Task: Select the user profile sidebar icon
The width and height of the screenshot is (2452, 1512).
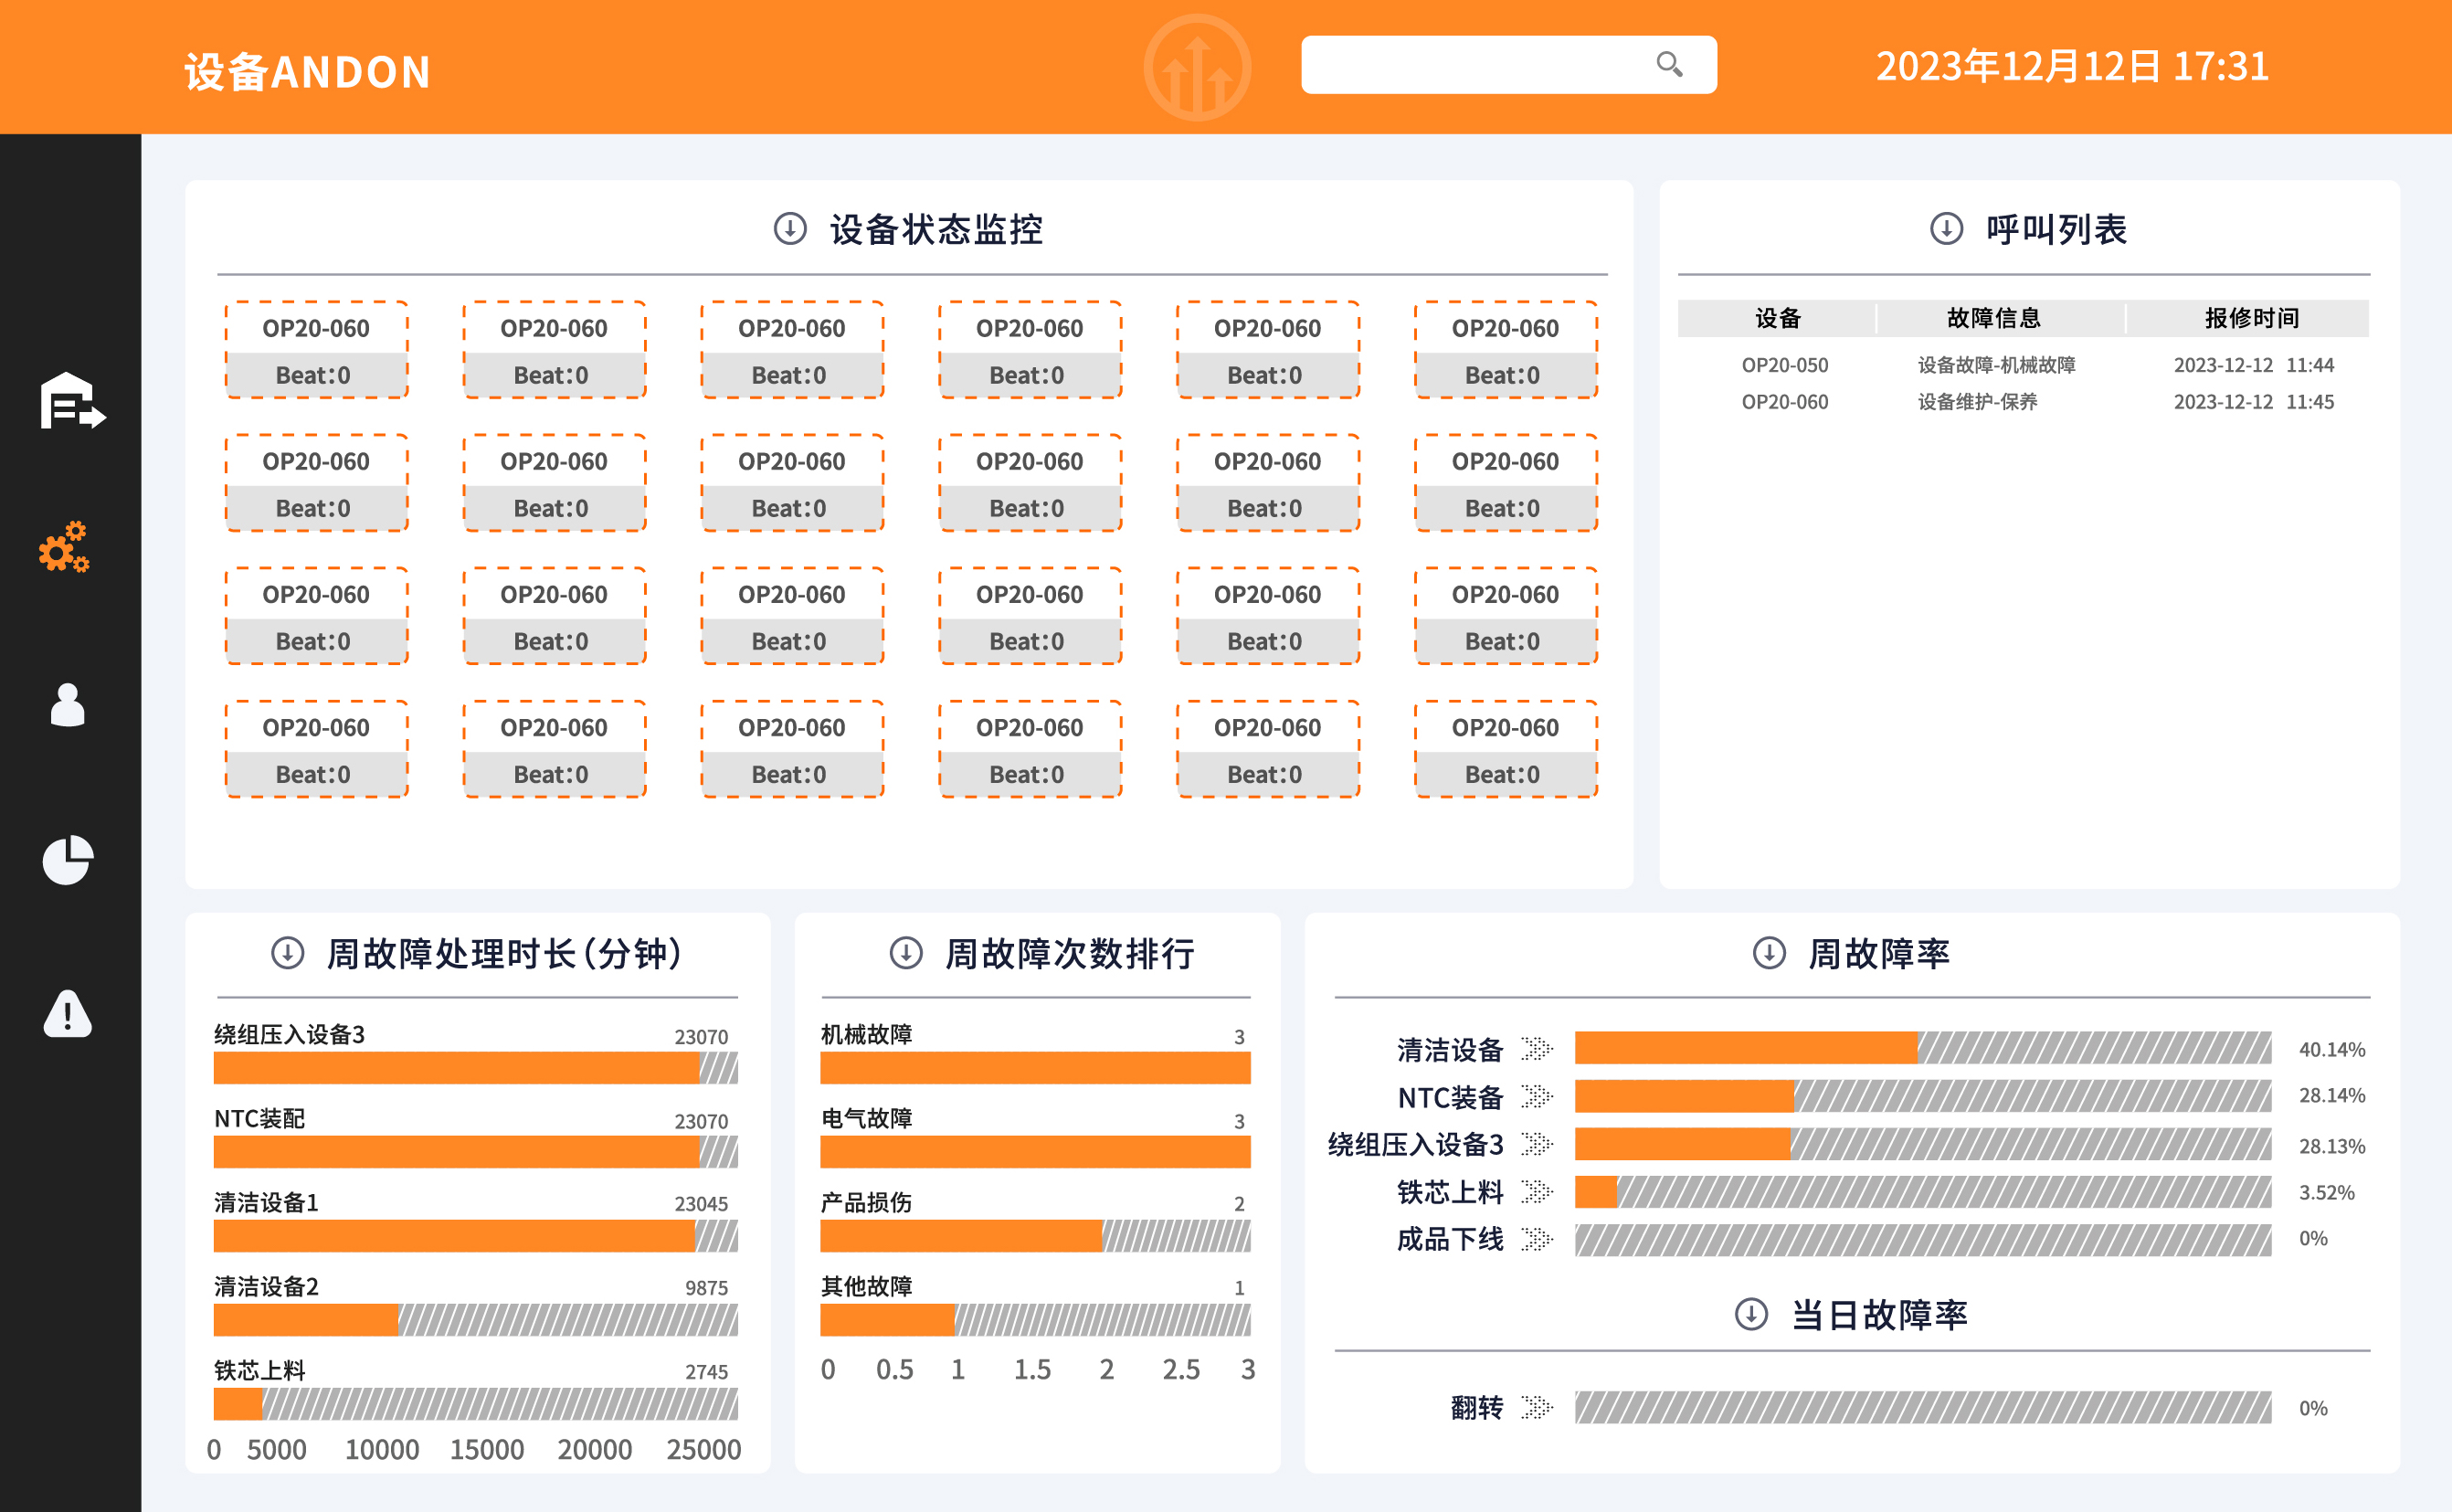Action: point(68,705)
